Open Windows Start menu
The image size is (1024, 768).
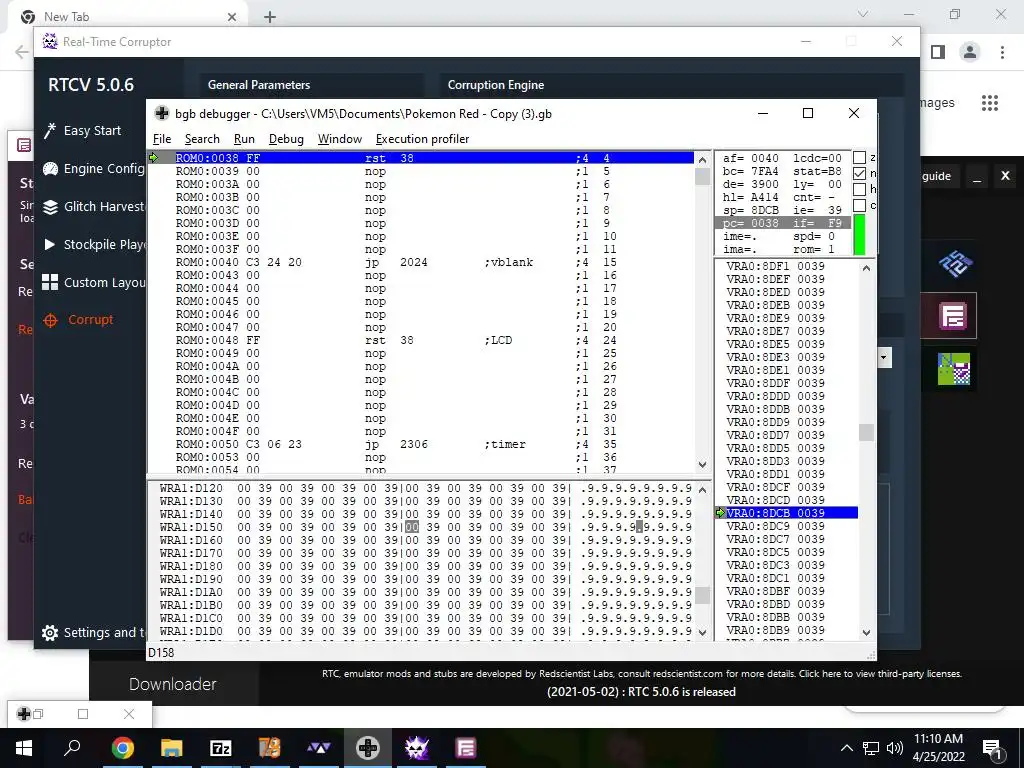[24, 748]
